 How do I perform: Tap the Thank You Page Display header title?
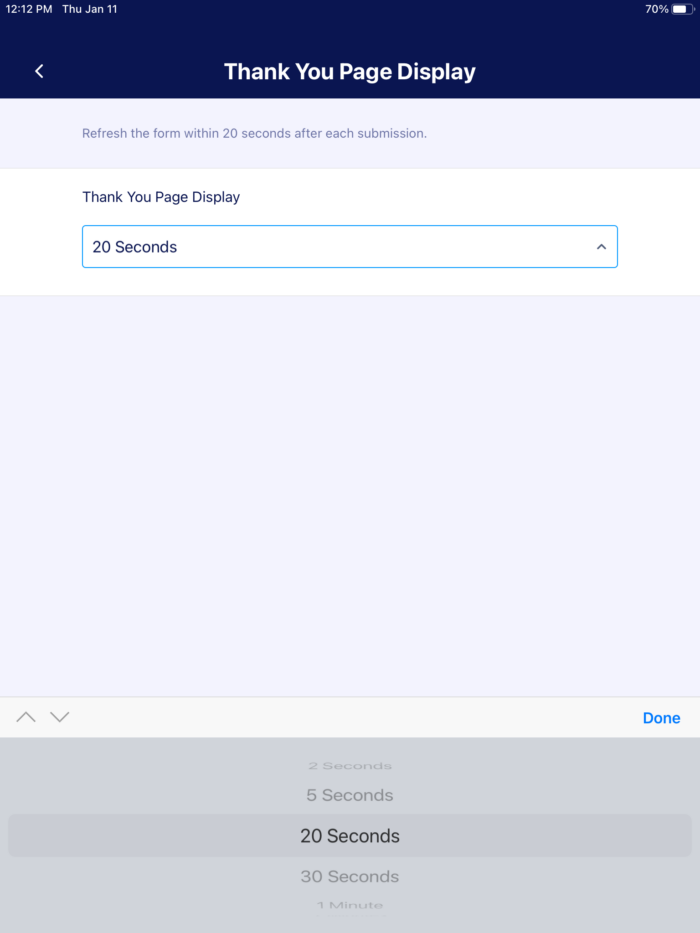350,72
